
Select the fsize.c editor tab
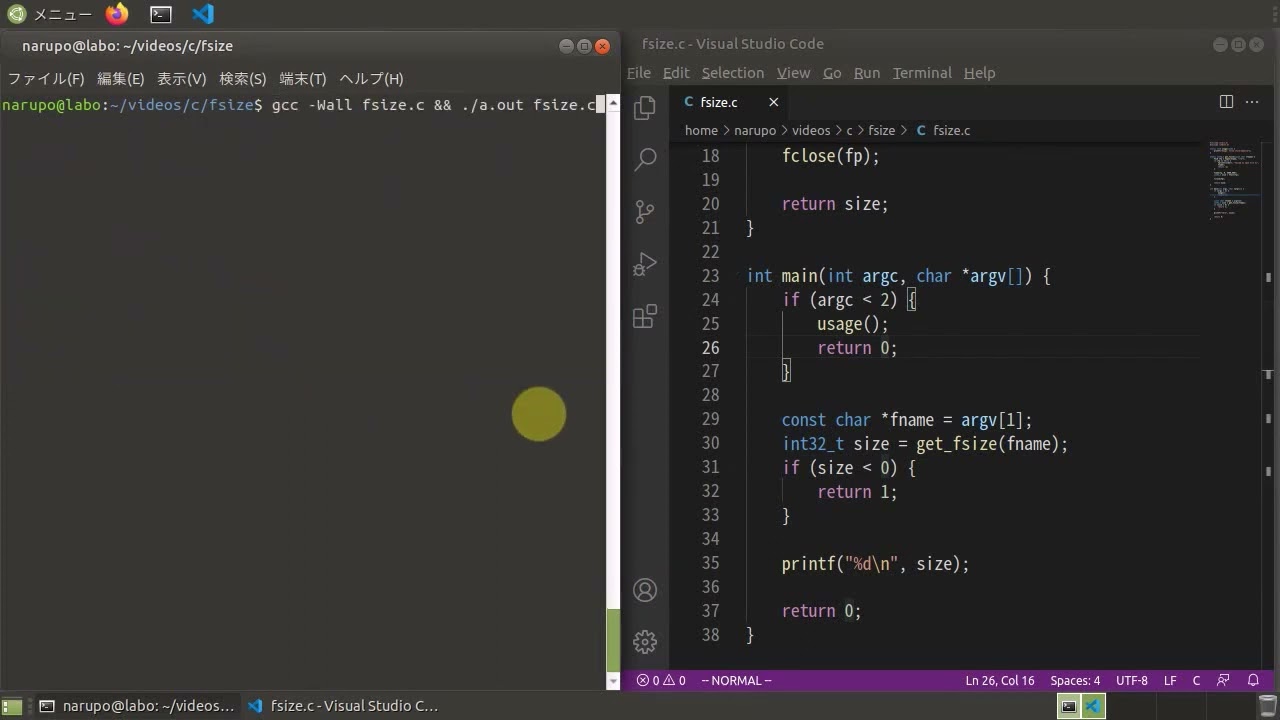[719, 102]
